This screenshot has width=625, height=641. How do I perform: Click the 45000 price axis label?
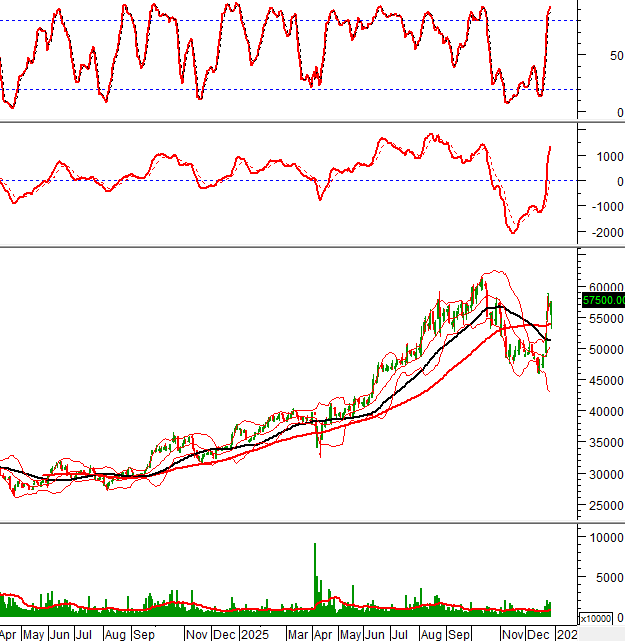(601, 381)
